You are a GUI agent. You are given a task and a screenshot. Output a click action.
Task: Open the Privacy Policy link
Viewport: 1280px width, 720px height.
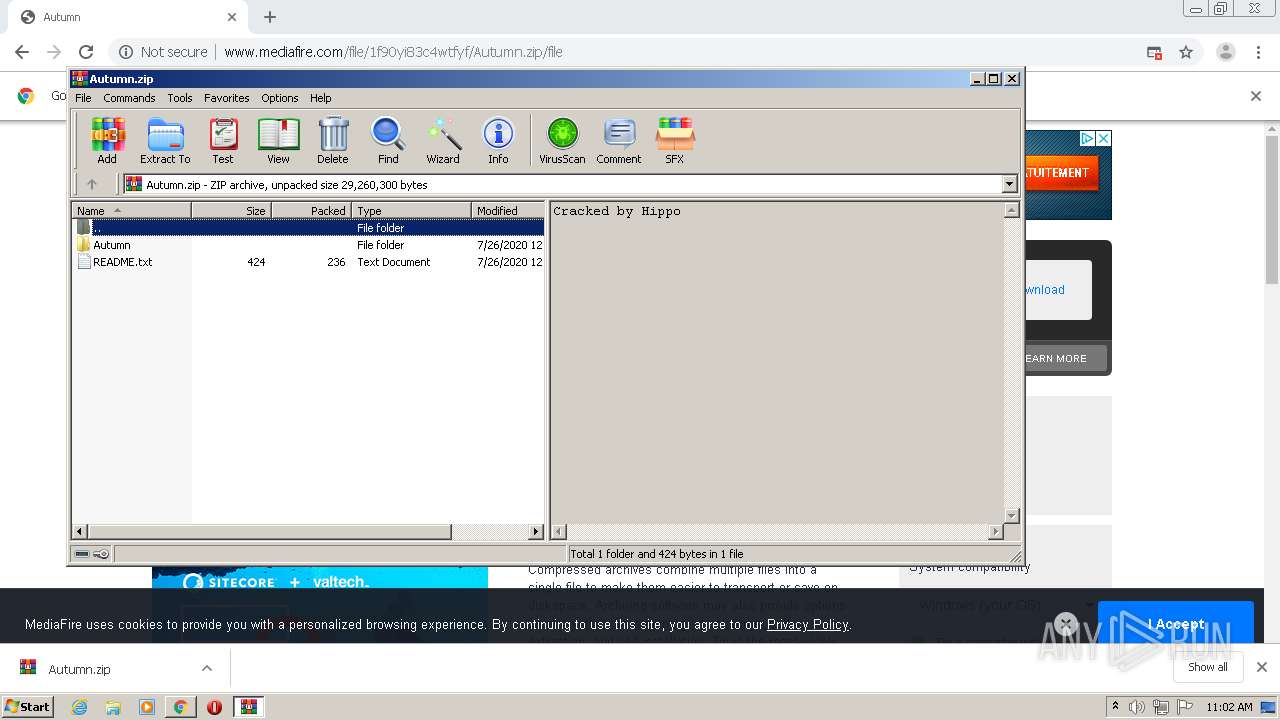click(807, 624)
